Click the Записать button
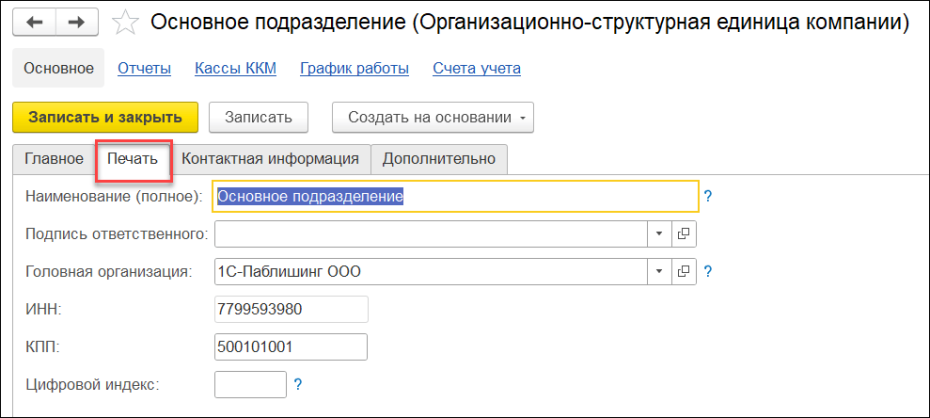The height and width of the screenshot is (418, 930). (x=258, y=117)
